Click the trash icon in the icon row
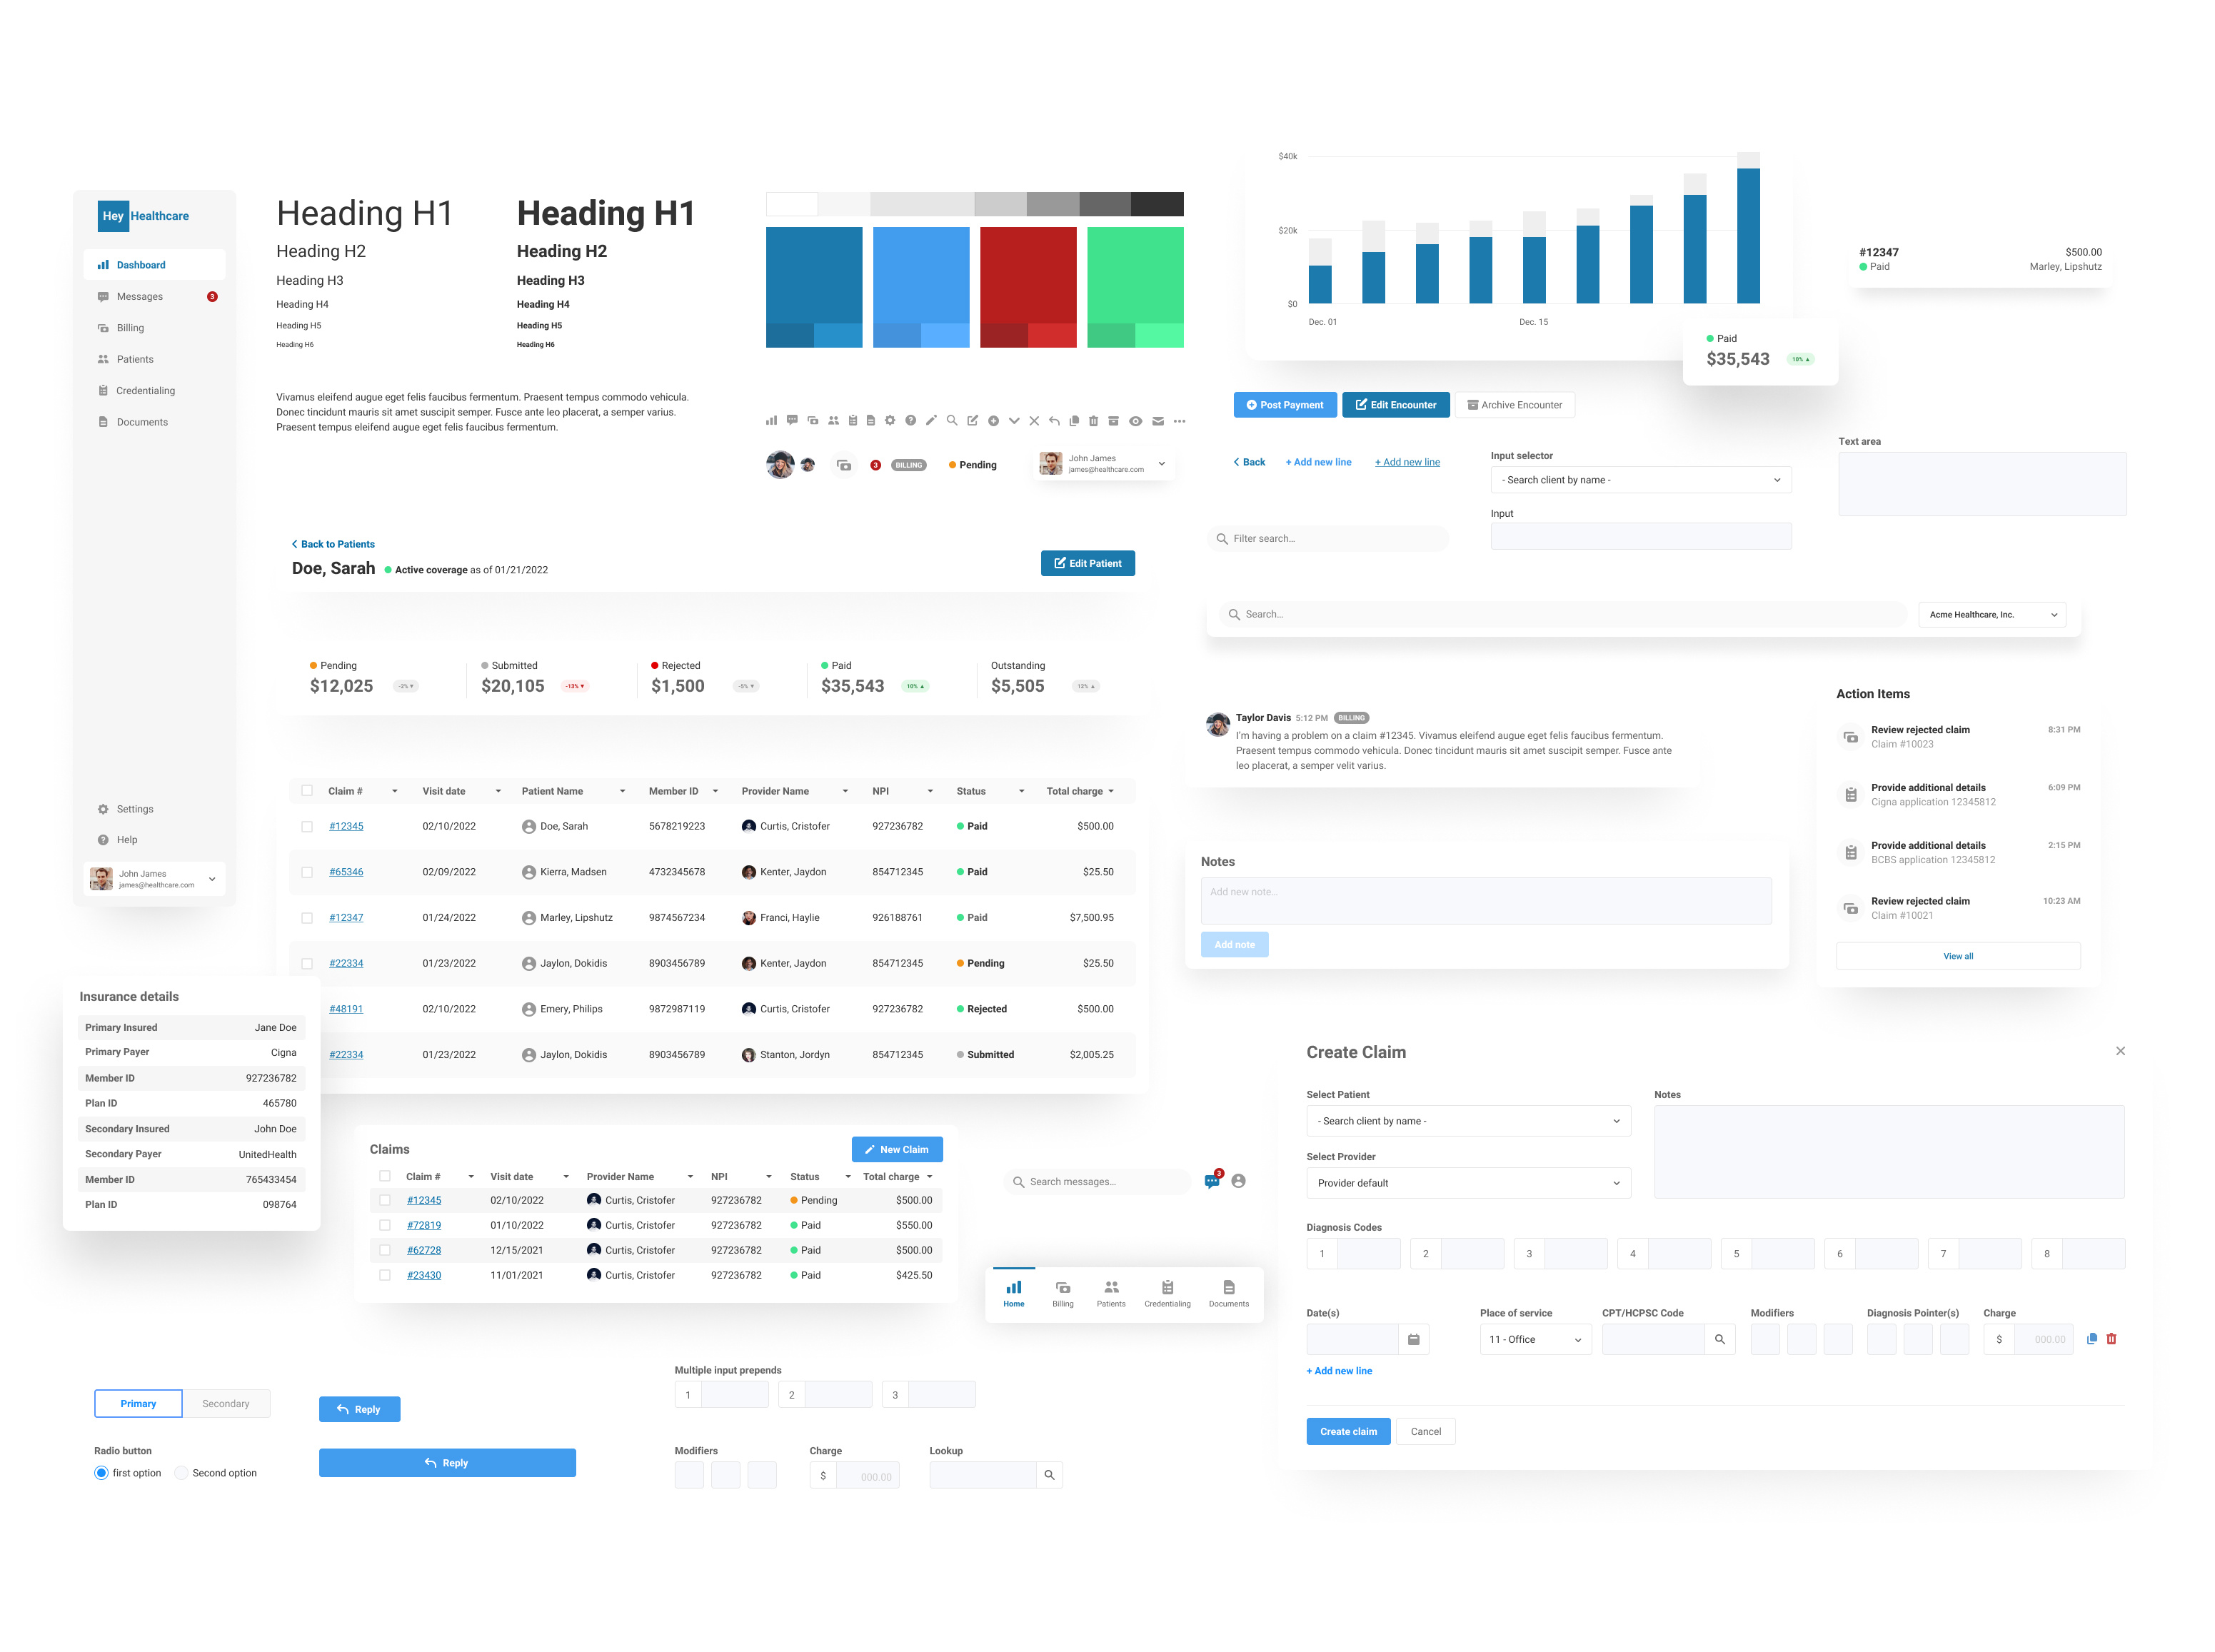This screenshot has width=2215, height=1652. pyautogui.click(x=1093, y=421)
